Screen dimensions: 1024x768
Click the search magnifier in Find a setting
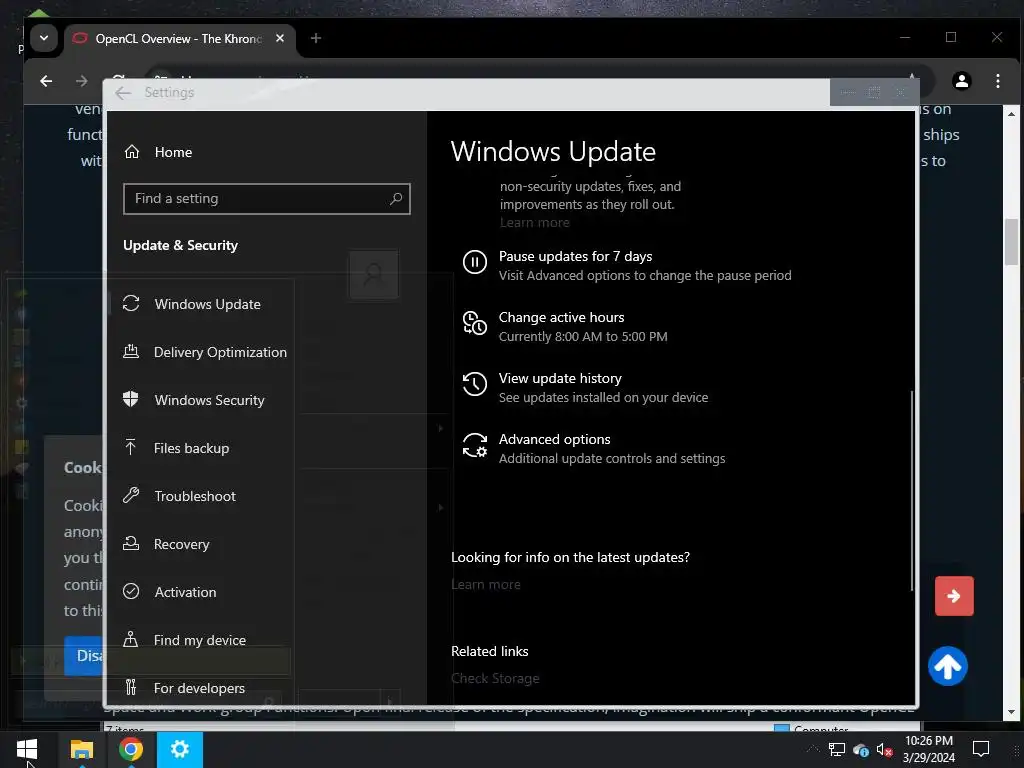[x=396, y=199]
